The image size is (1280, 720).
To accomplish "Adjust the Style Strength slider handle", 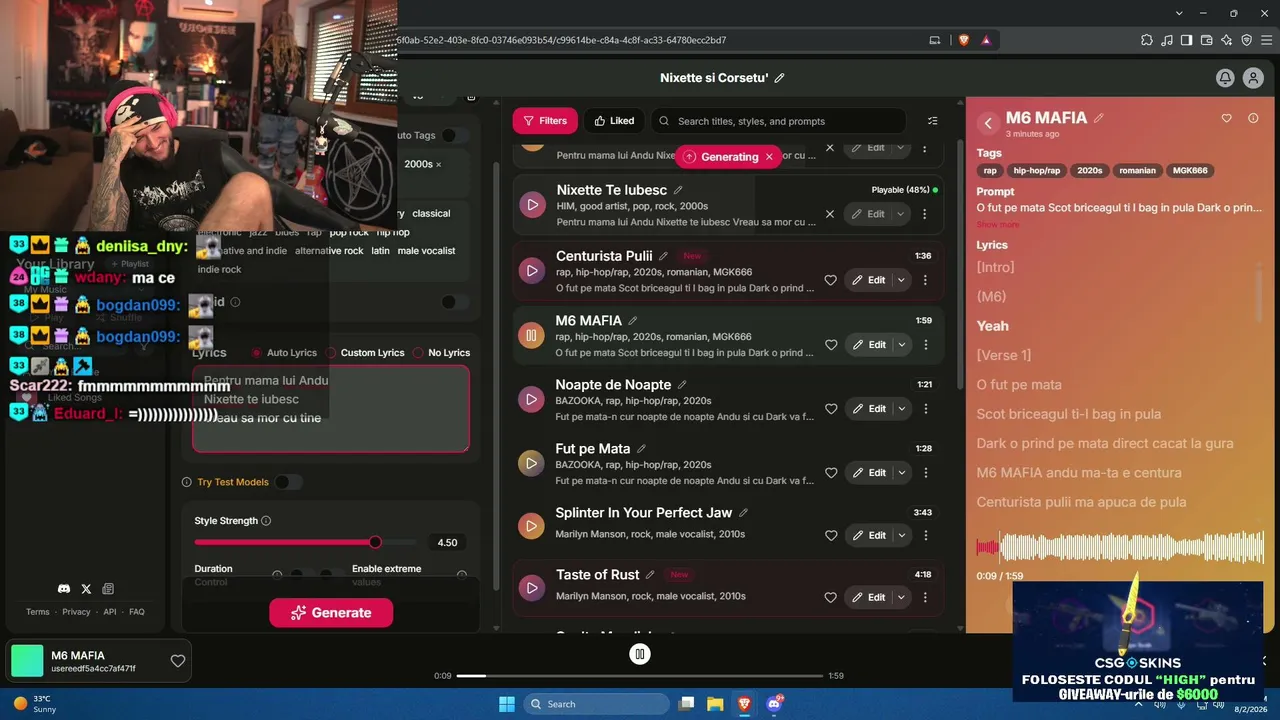I will click(x=375, y=542).
